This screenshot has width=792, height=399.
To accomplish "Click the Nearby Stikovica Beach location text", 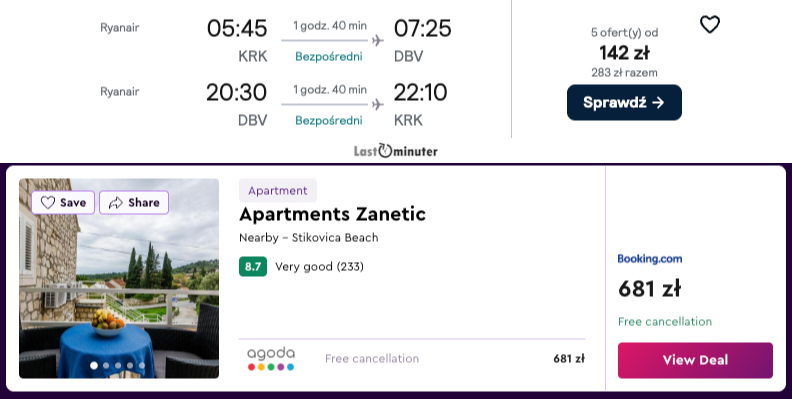I will pyautogui.click(x=309, y=238).
